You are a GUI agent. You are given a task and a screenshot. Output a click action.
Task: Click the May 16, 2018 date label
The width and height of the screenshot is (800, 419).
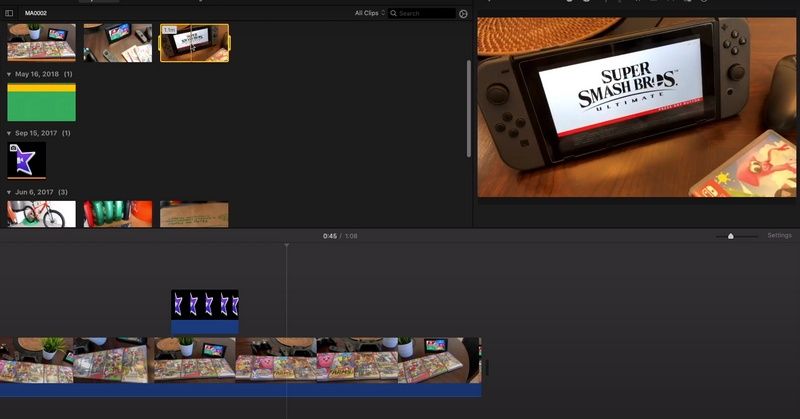point(37,75)
